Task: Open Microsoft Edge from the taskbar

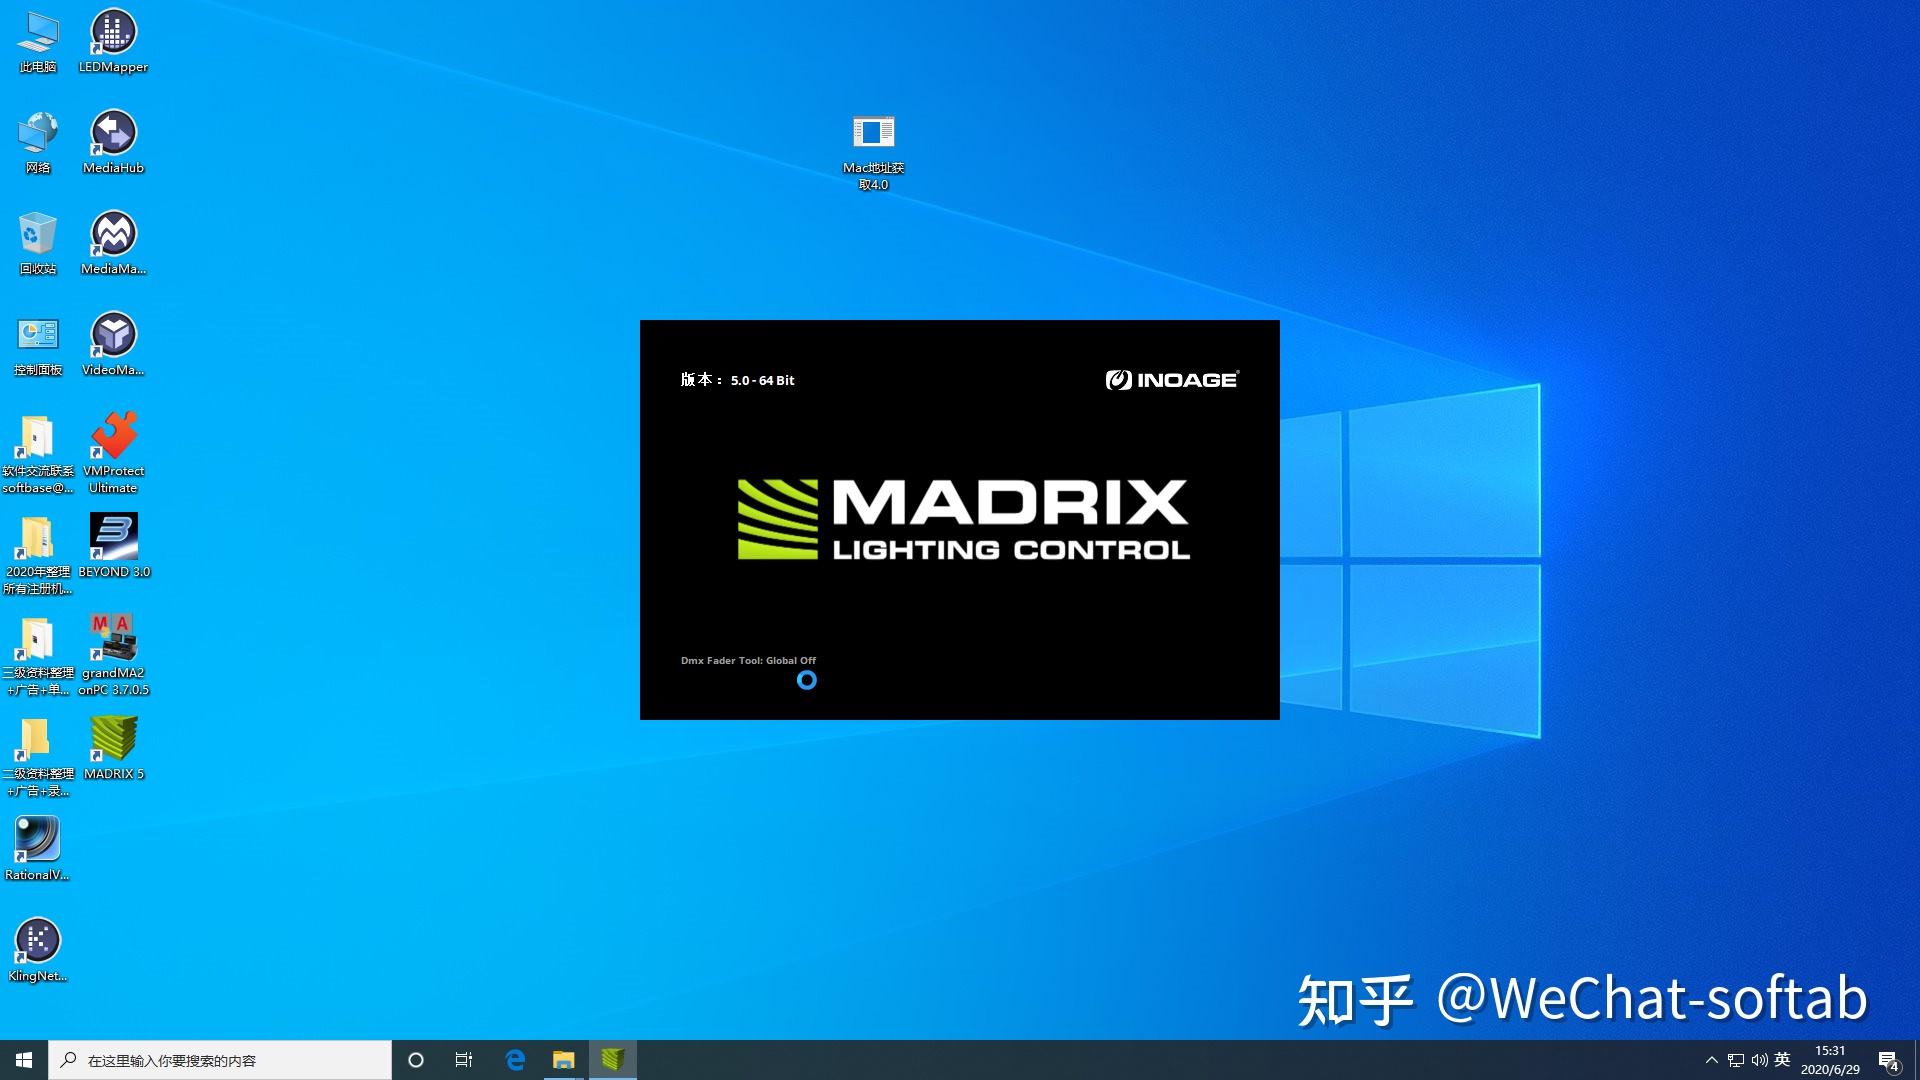Action: tap(516, 1059)
